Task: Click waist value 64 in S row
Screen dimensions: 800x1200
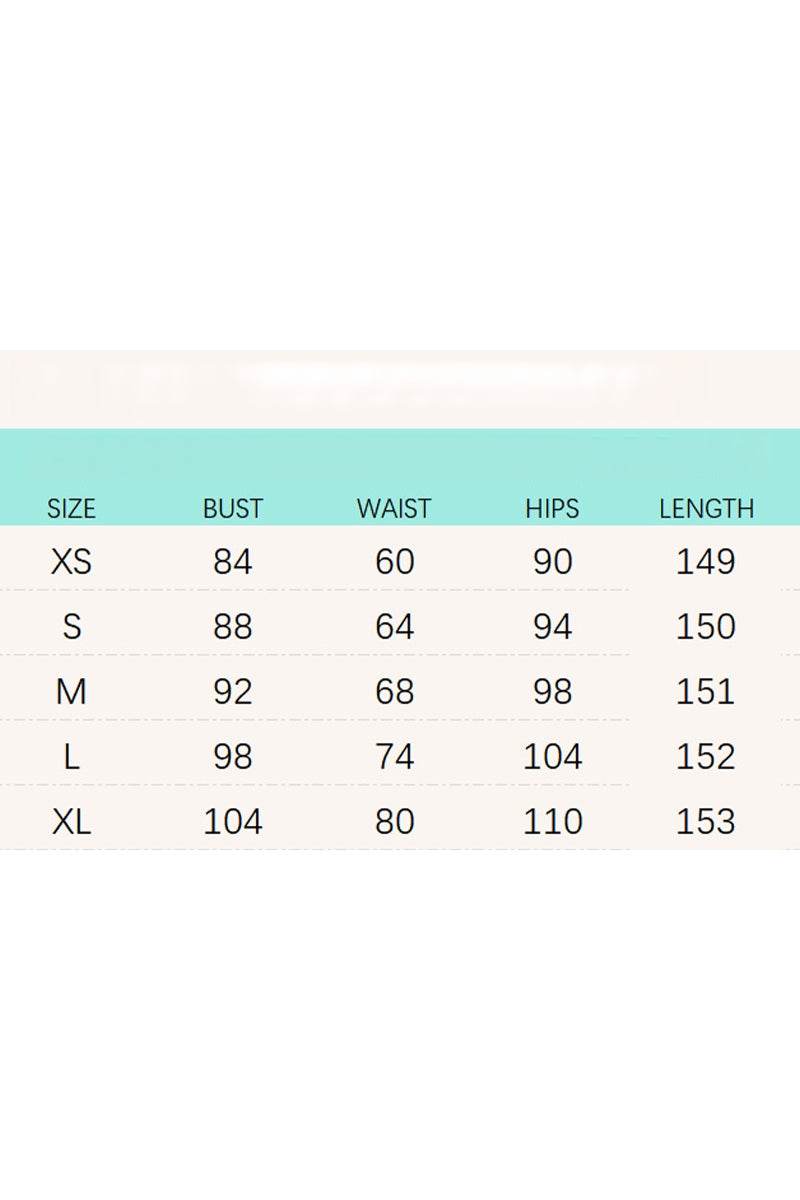Action: (394, 627)
